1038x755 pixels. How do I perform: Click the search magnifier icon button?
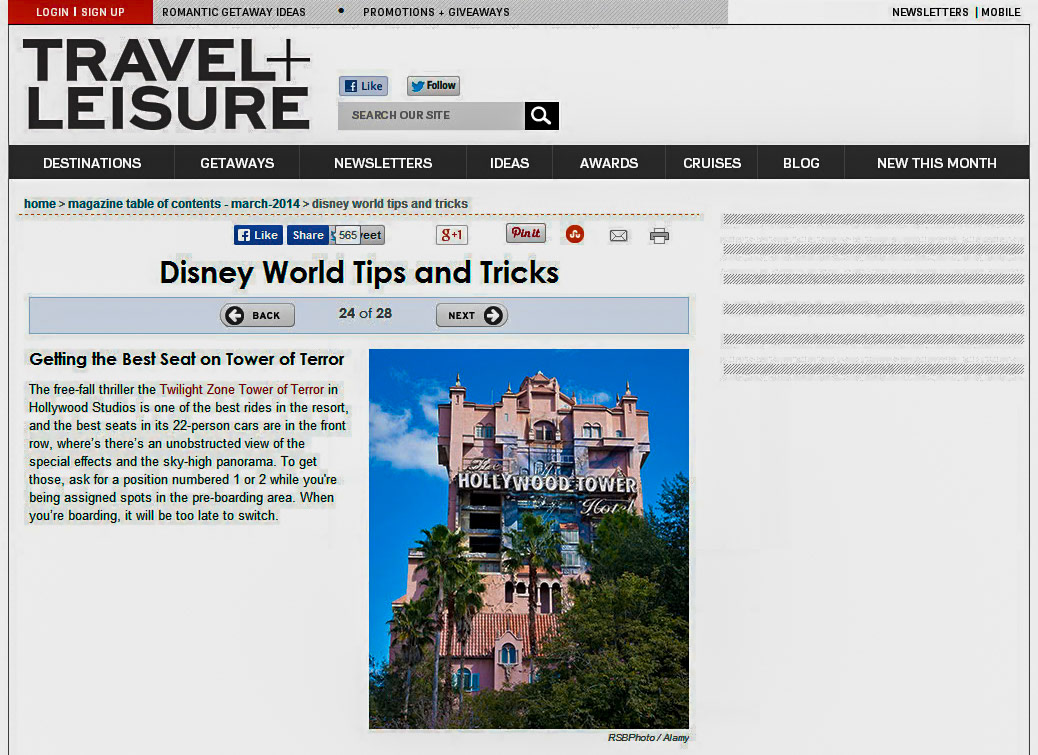click(542, 116)
